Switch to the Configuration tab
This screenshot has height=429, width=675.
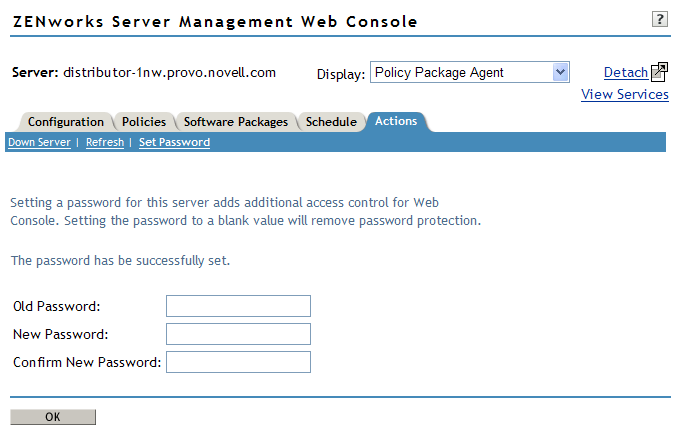pyautogui.click(x=66, y=122)
